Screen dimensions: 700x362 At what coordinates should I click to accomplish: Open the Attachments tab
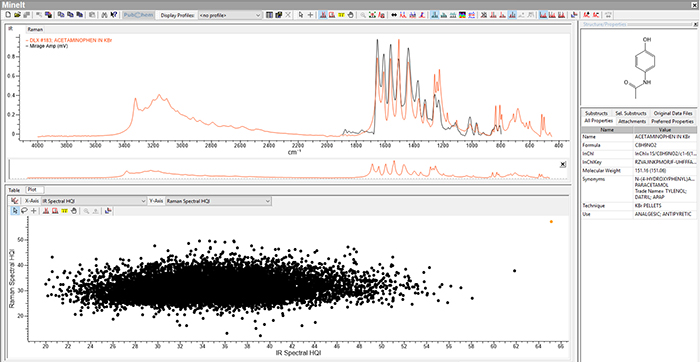(x=632, y=121)
